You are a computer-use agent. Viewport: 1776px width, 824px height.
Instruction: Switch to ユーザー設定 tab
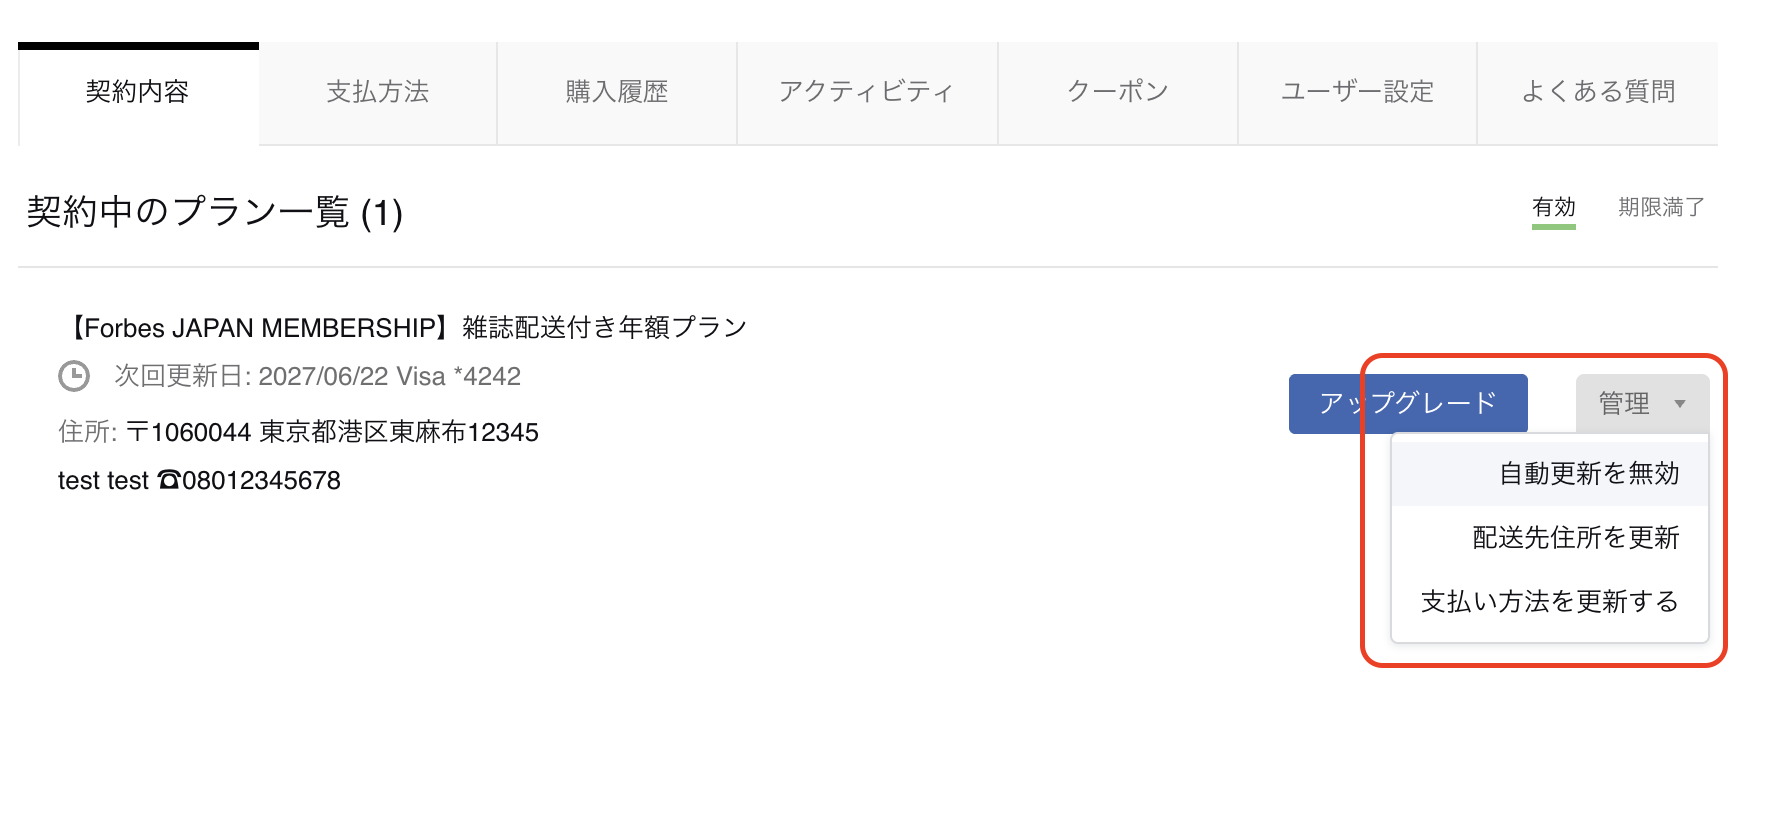pyautogui.click(x=1357, y=93)
